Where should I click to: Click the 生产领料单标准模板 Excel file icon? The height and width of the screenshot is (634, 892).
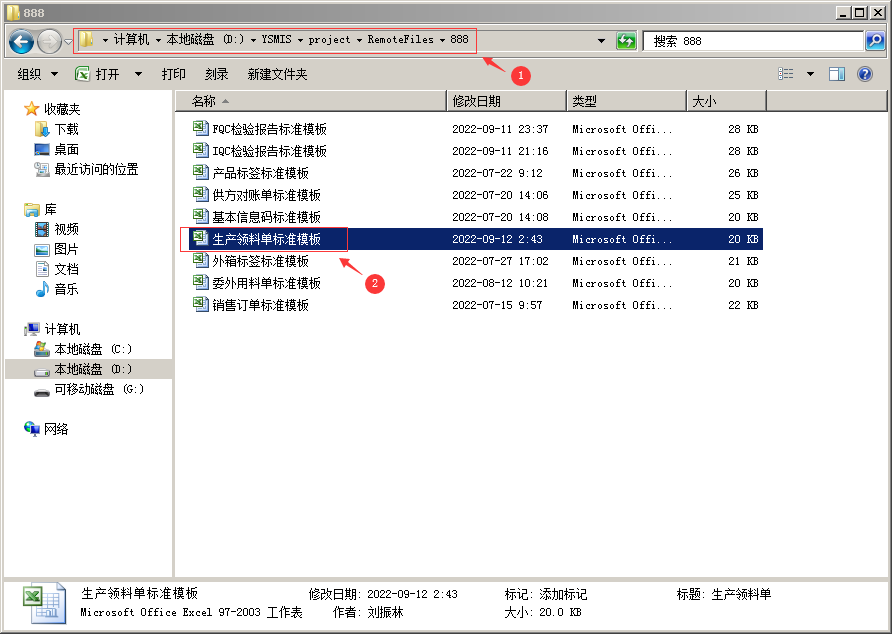tap(200, 238)
